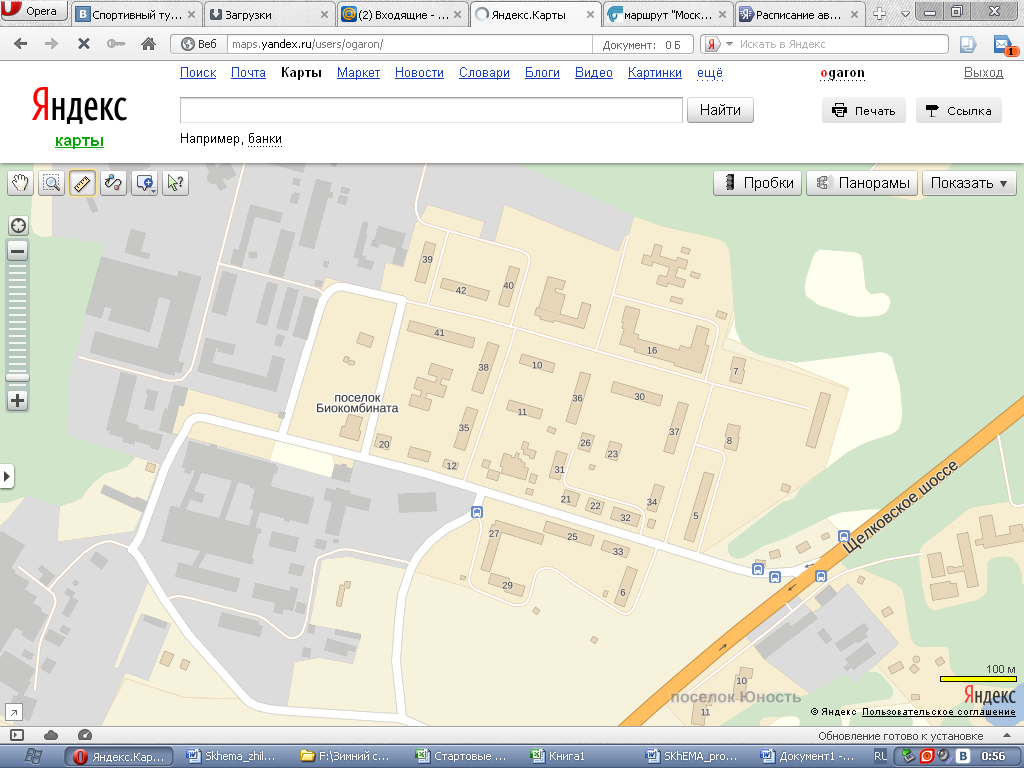Screen dimensions: 1024x768
Task: Expand status bar options arrow
Action: pos(1007,736)
